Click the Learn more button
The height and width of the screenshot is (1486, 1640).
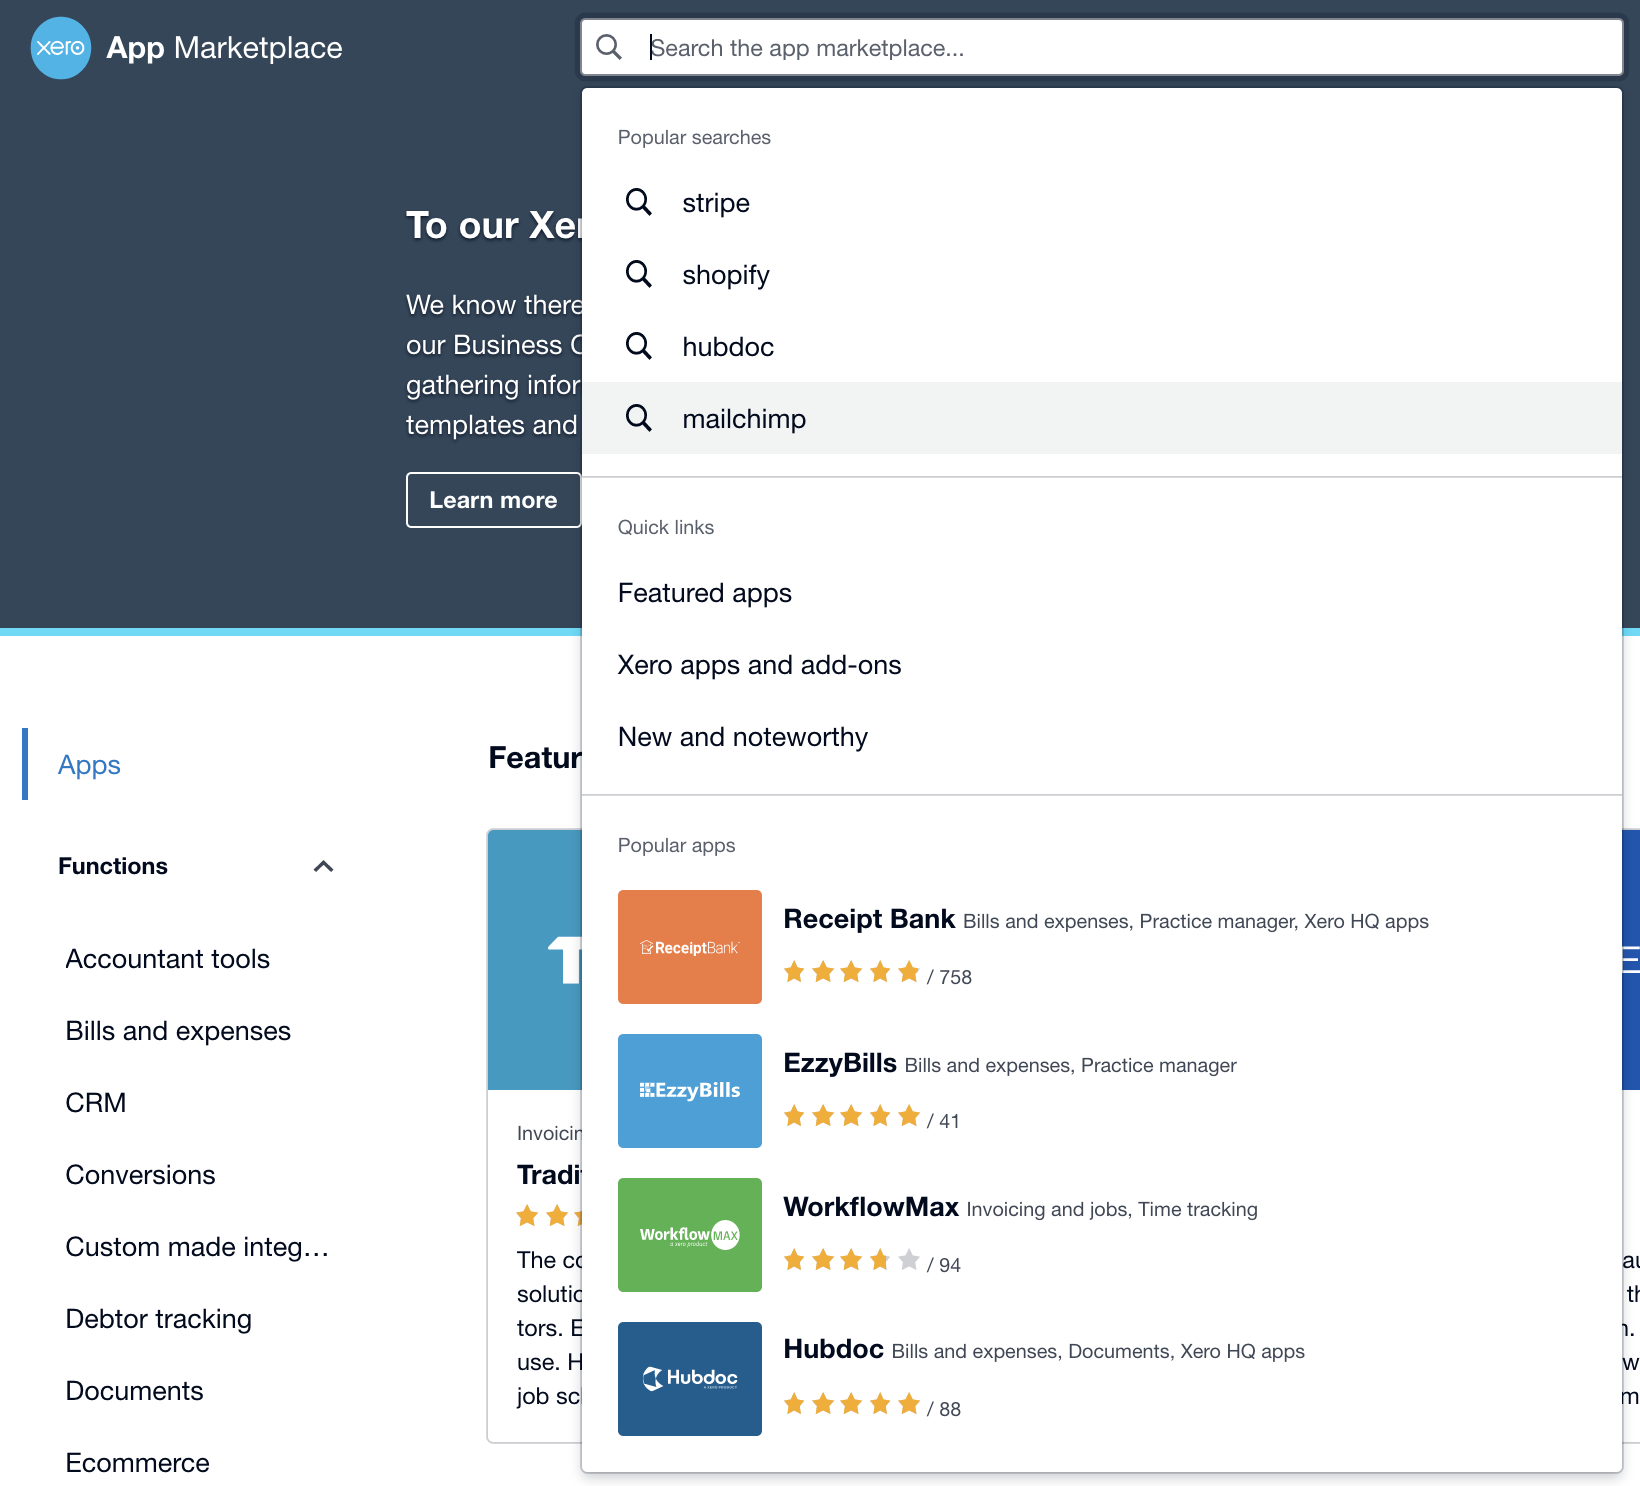(493, 500)
